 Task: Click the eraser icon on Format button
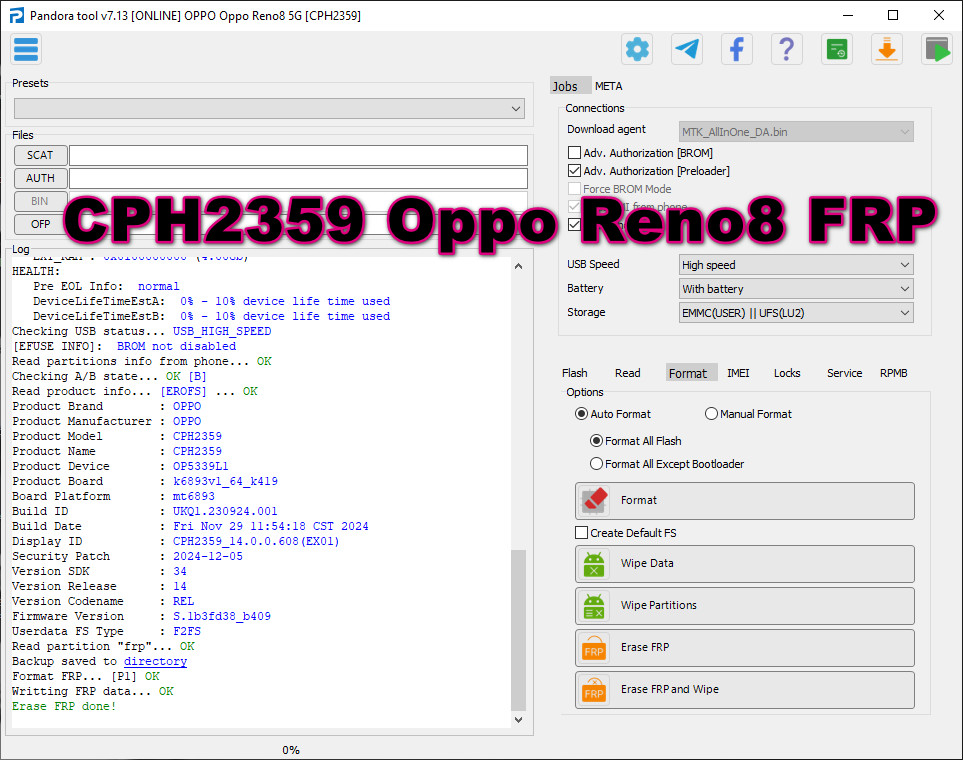point(594,501)
